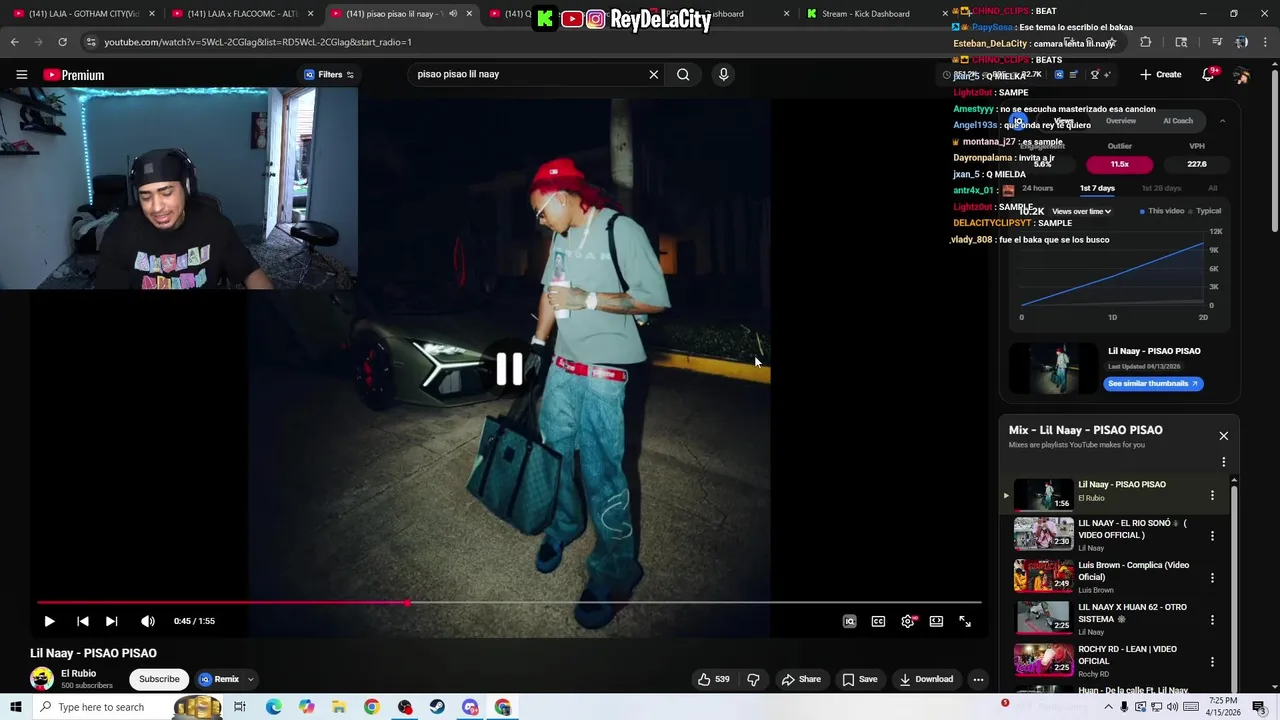
Task: Play the video from control bar
Action: [49, 621]
